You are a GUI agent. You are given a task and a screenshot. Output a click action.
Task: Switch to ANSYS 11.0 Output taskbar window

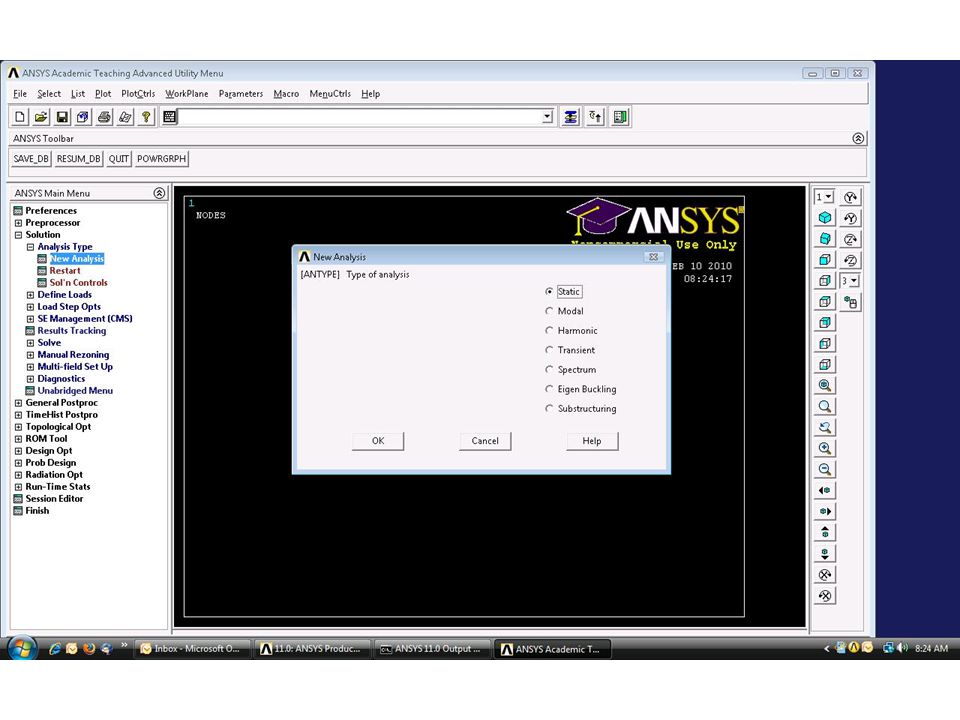(x=432, y=649)
